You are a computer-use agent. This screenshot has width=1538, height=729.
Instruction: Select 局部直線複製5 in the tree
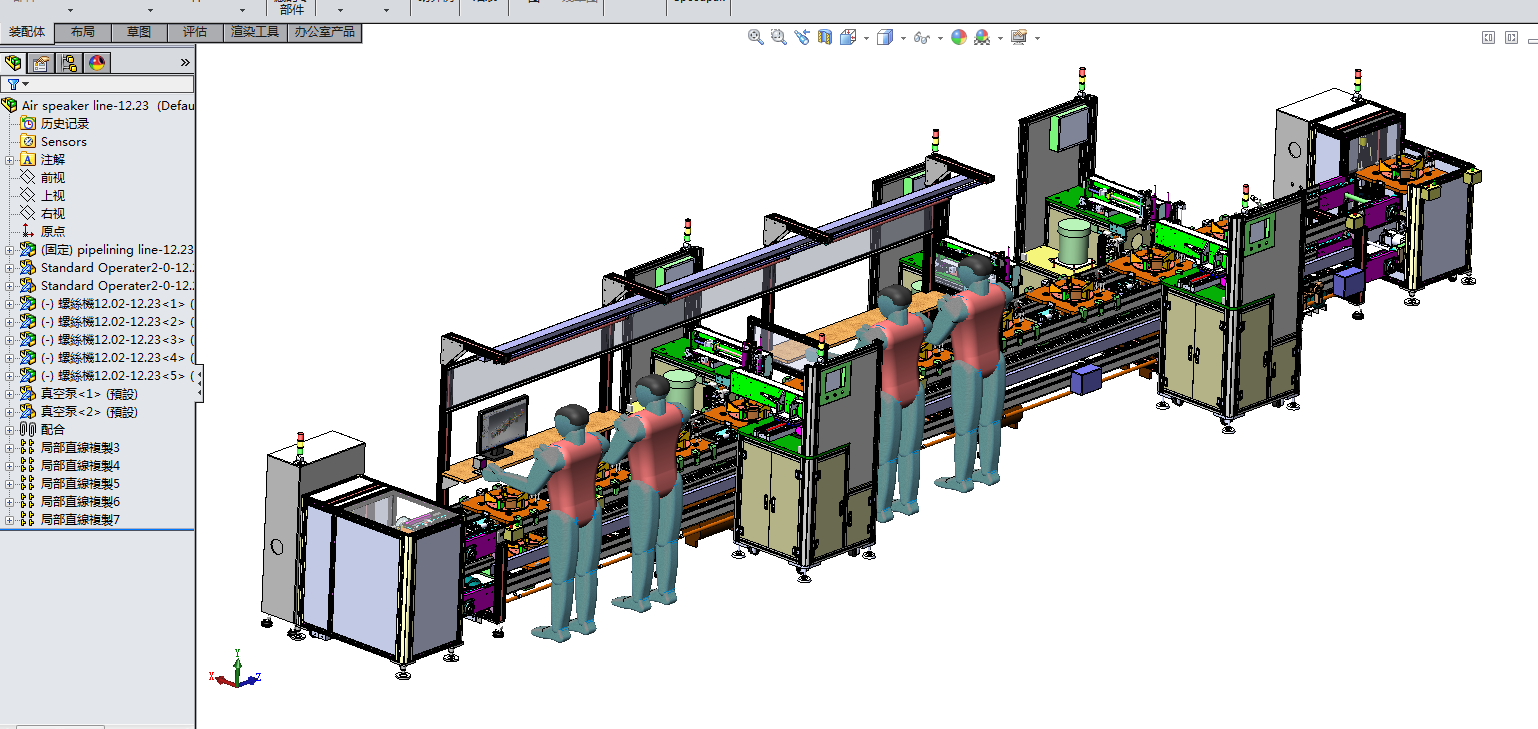click(x=80, y=483)
